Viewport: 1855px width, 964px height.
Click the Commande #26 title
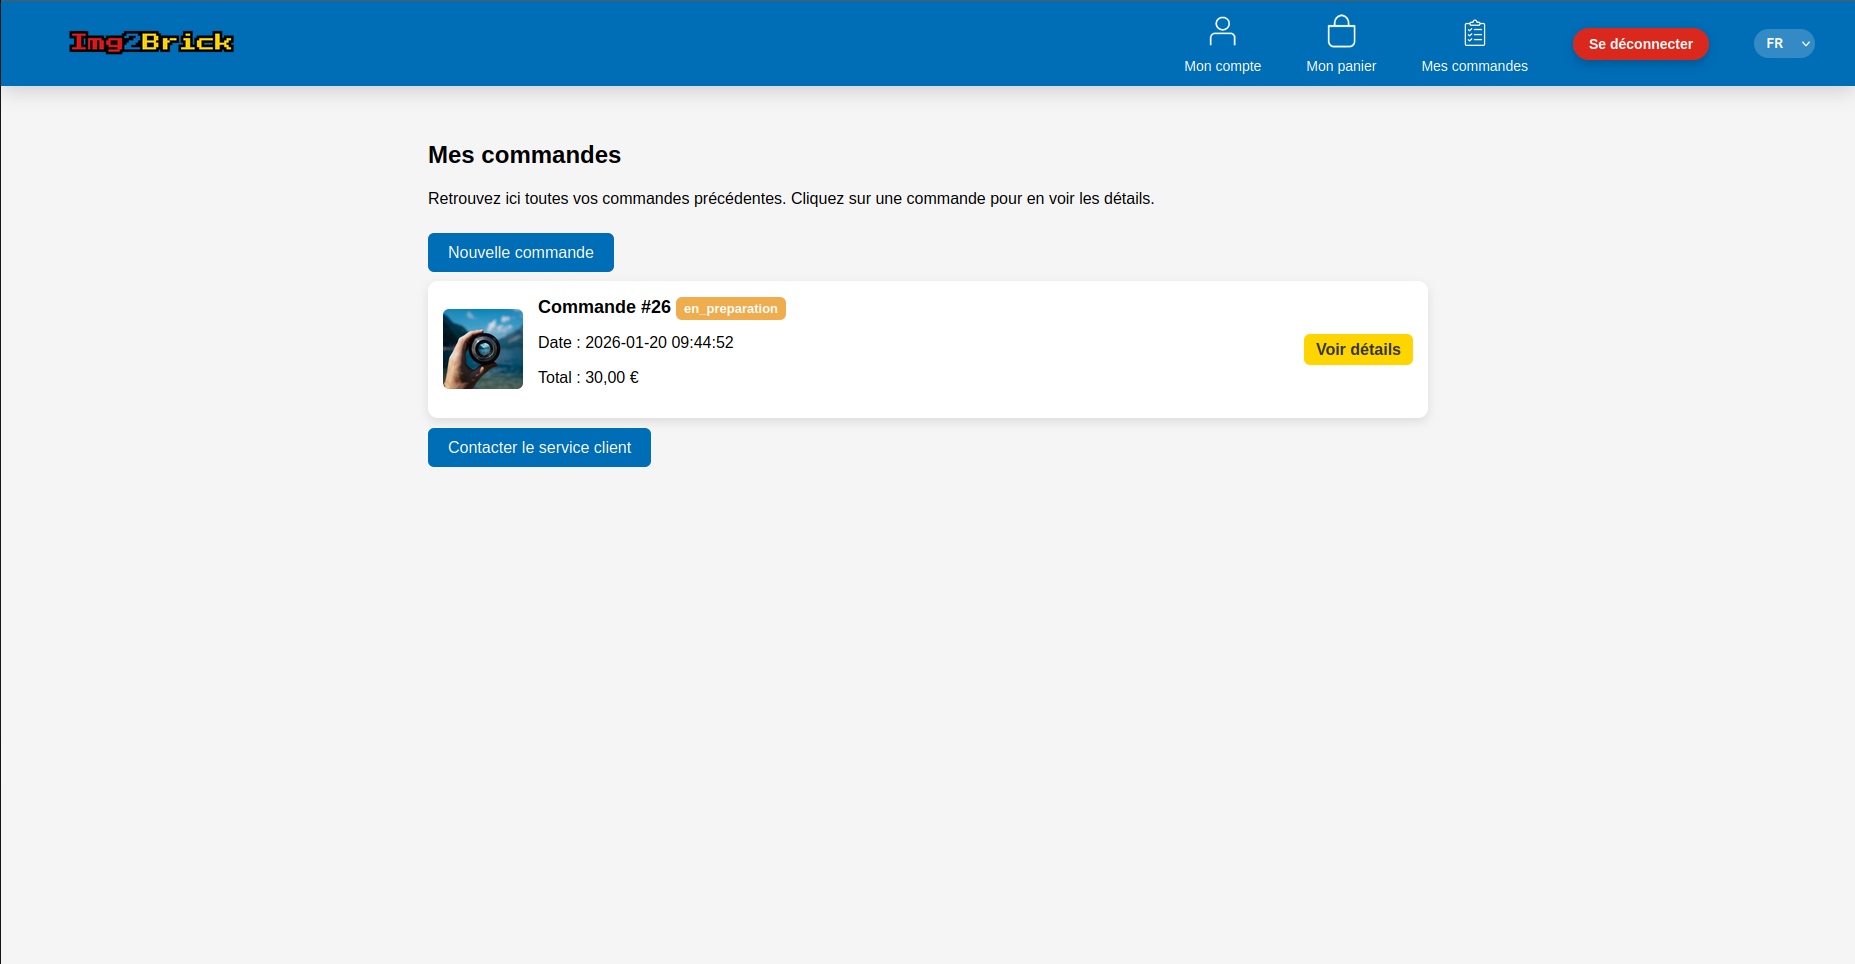[x=604, y=307]
